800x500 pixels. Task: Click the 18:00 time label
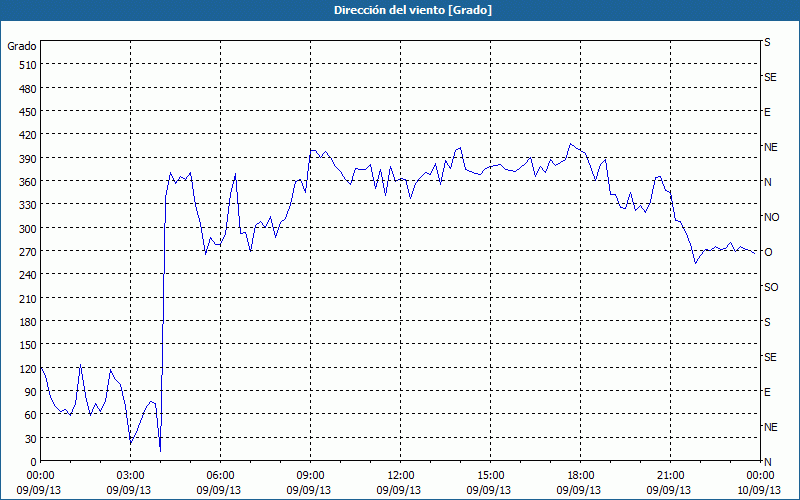[580, 476]
